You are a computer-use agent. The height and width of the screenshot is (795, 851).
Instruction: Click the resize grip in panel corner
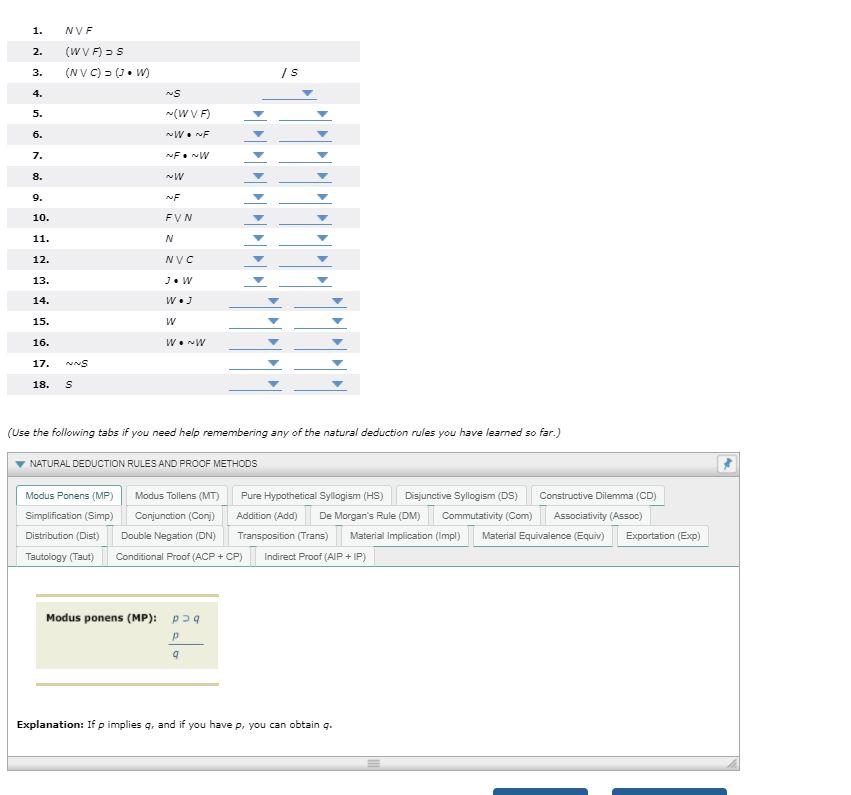(x=733, y=763)
